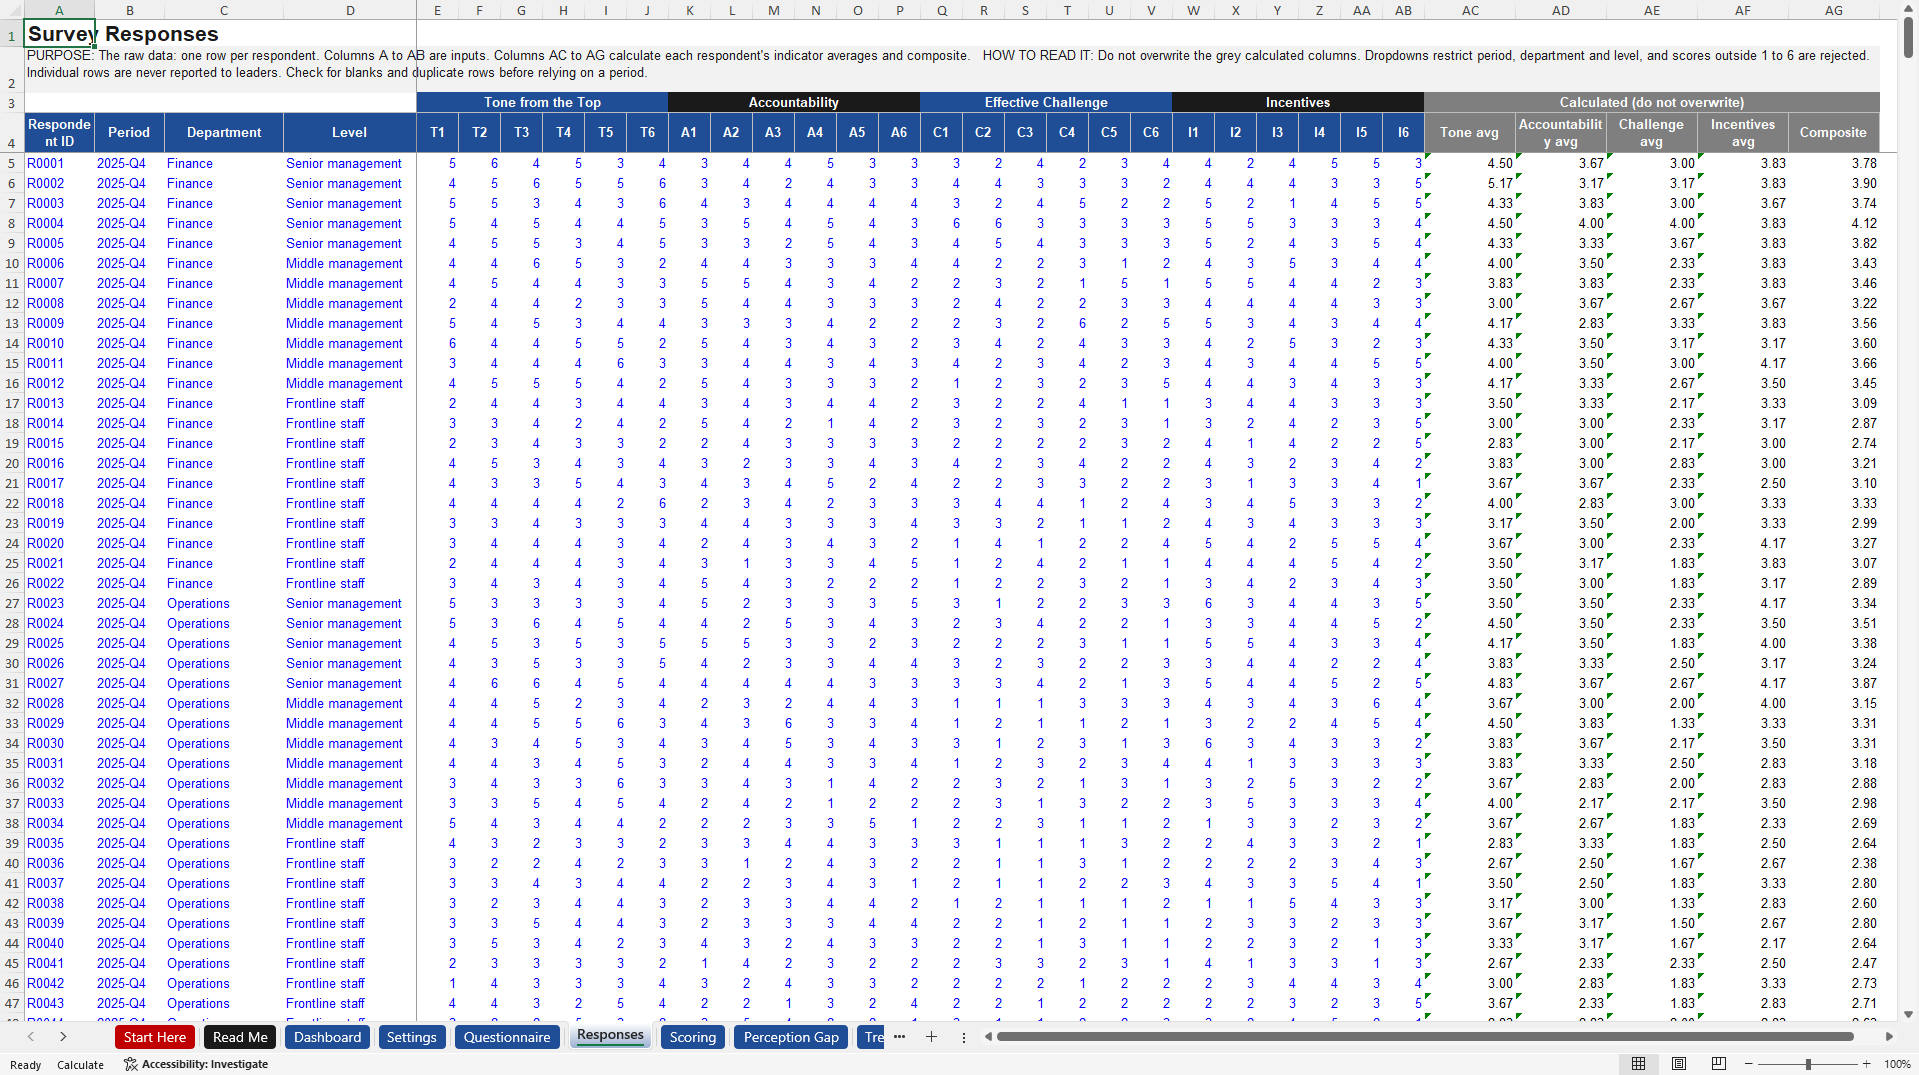Click the Department column header cell

[x=224, y=132]
